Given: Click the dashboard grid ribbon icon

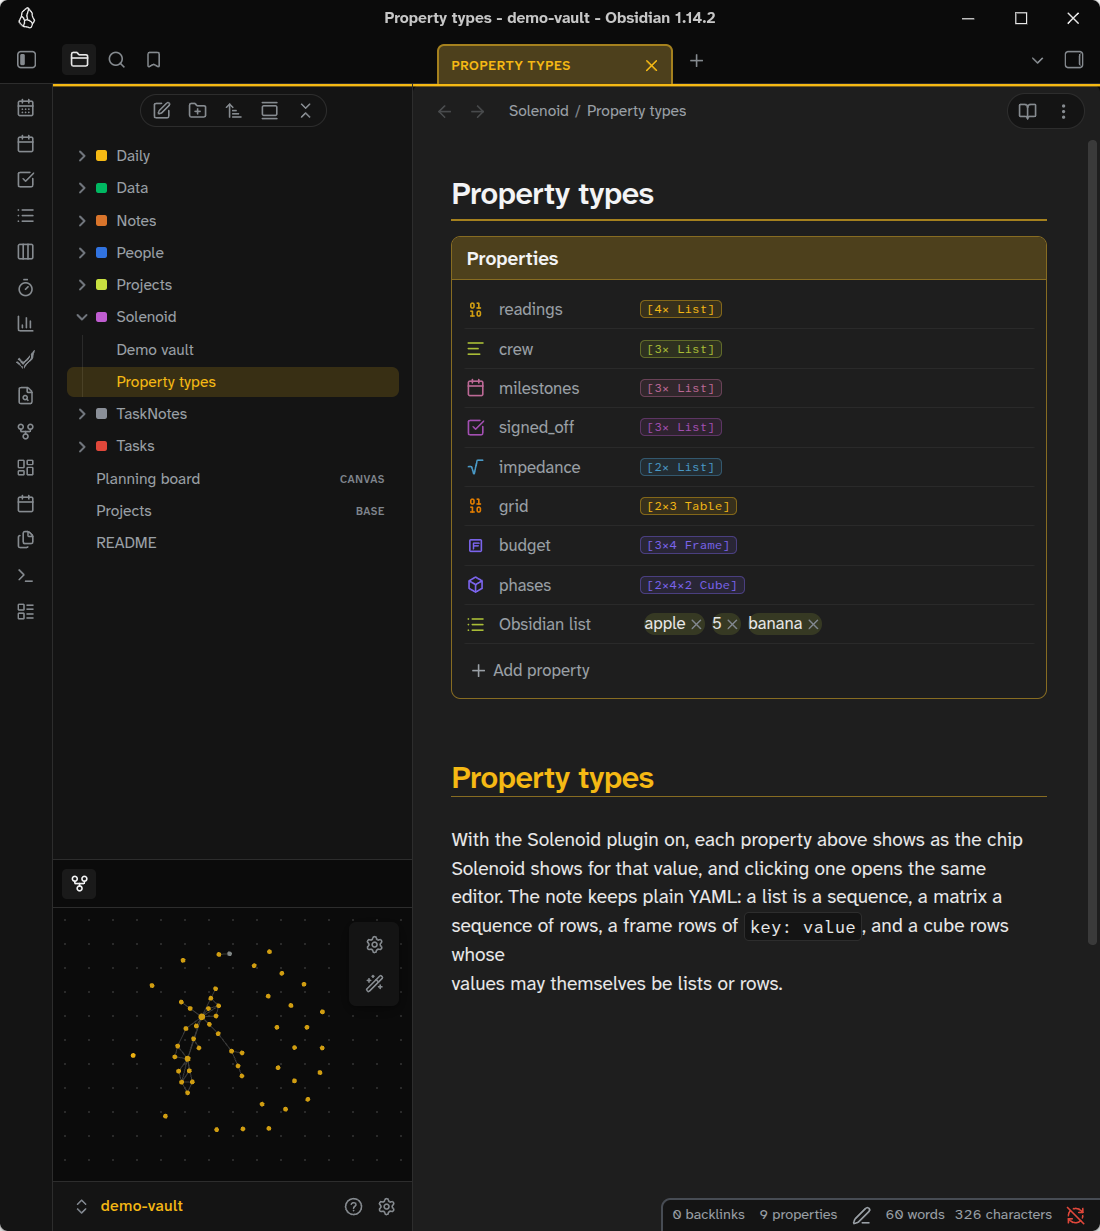Looking at the screenshot, I should pos(26,468).
